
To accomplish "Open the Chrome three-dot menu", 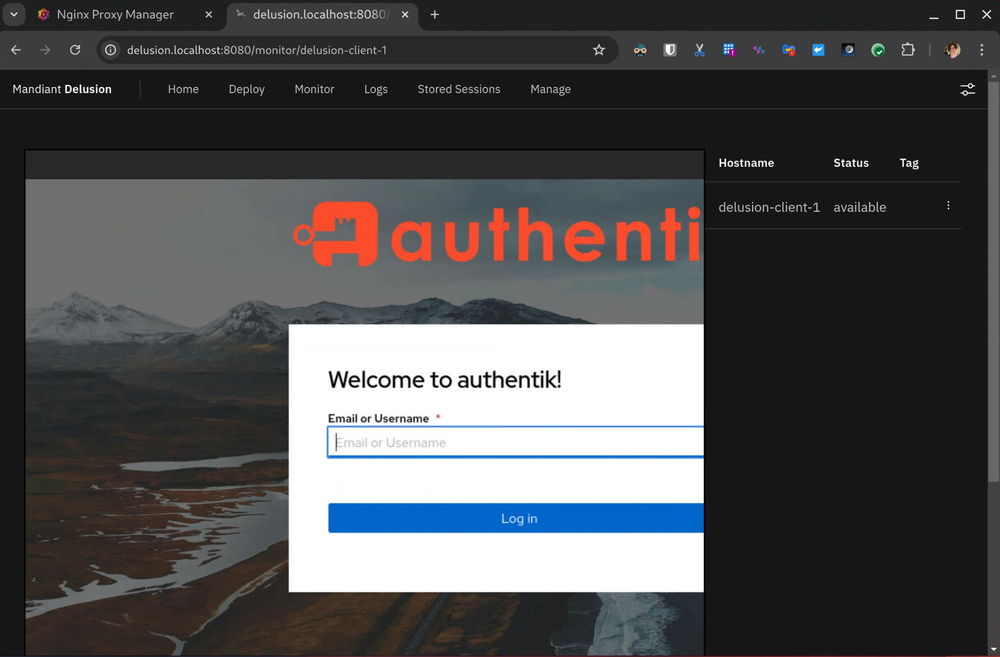I will click(982, 50).
